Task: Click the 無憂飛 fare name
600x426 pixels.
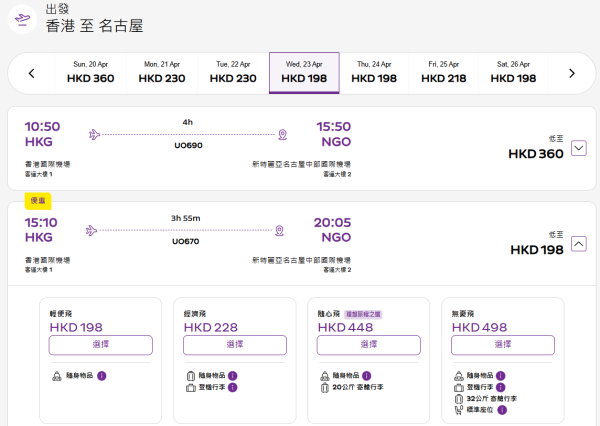Action: [463, 314]
